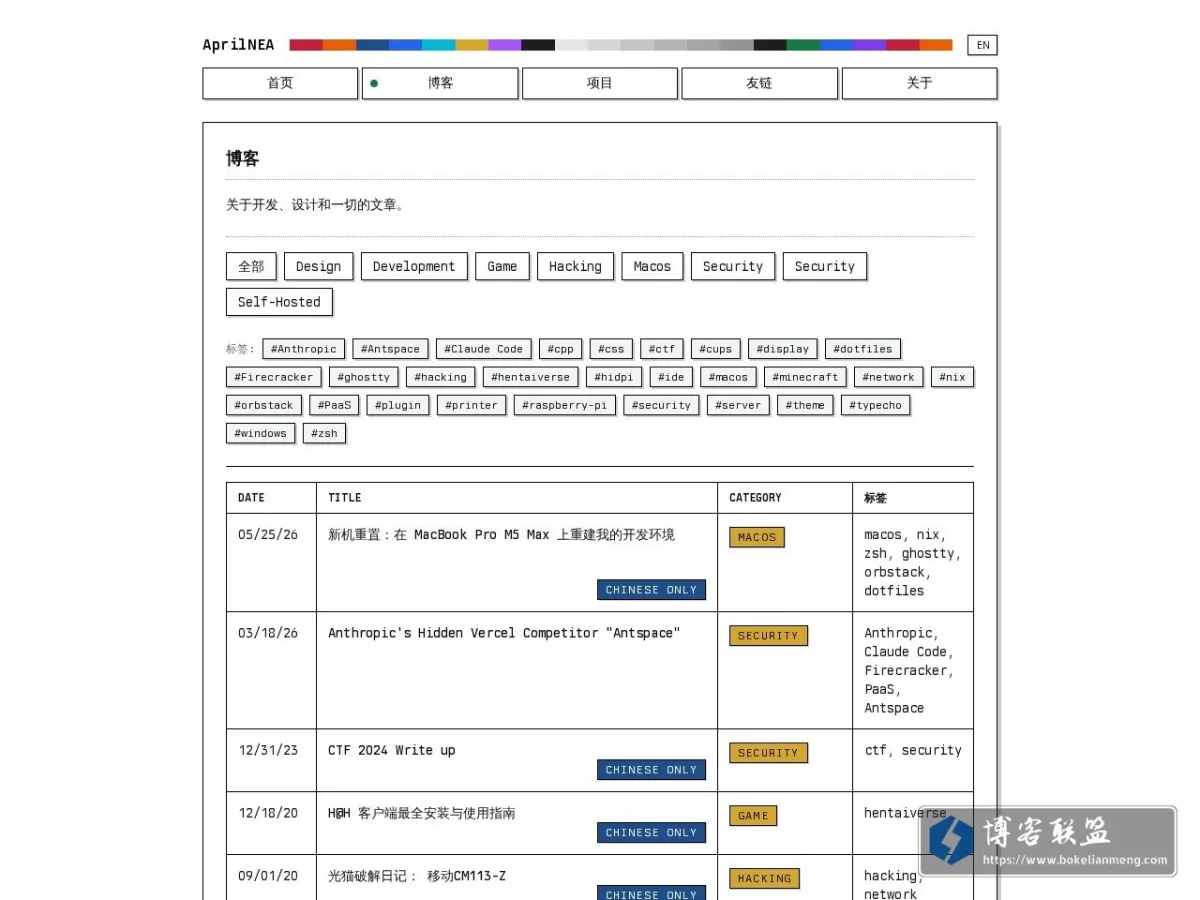
Task: Select the #zsh tag
Action: click(x=324, y=433)
